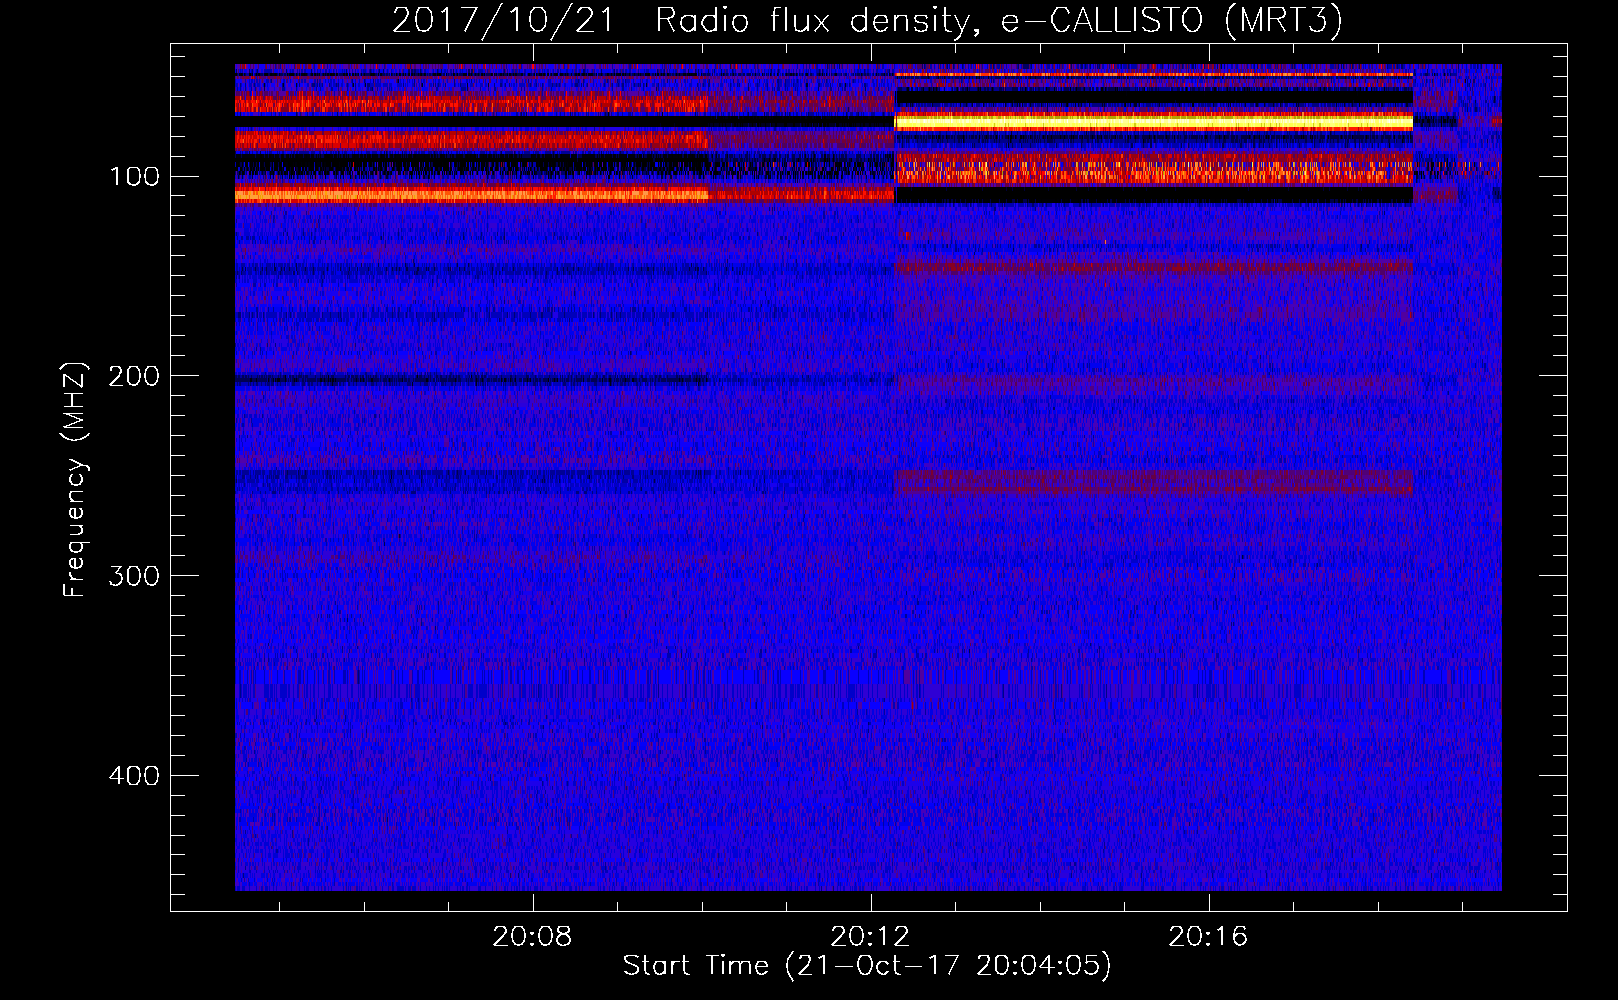Click the "Frequency (MHZ)" axis label

tap(75, 479)
